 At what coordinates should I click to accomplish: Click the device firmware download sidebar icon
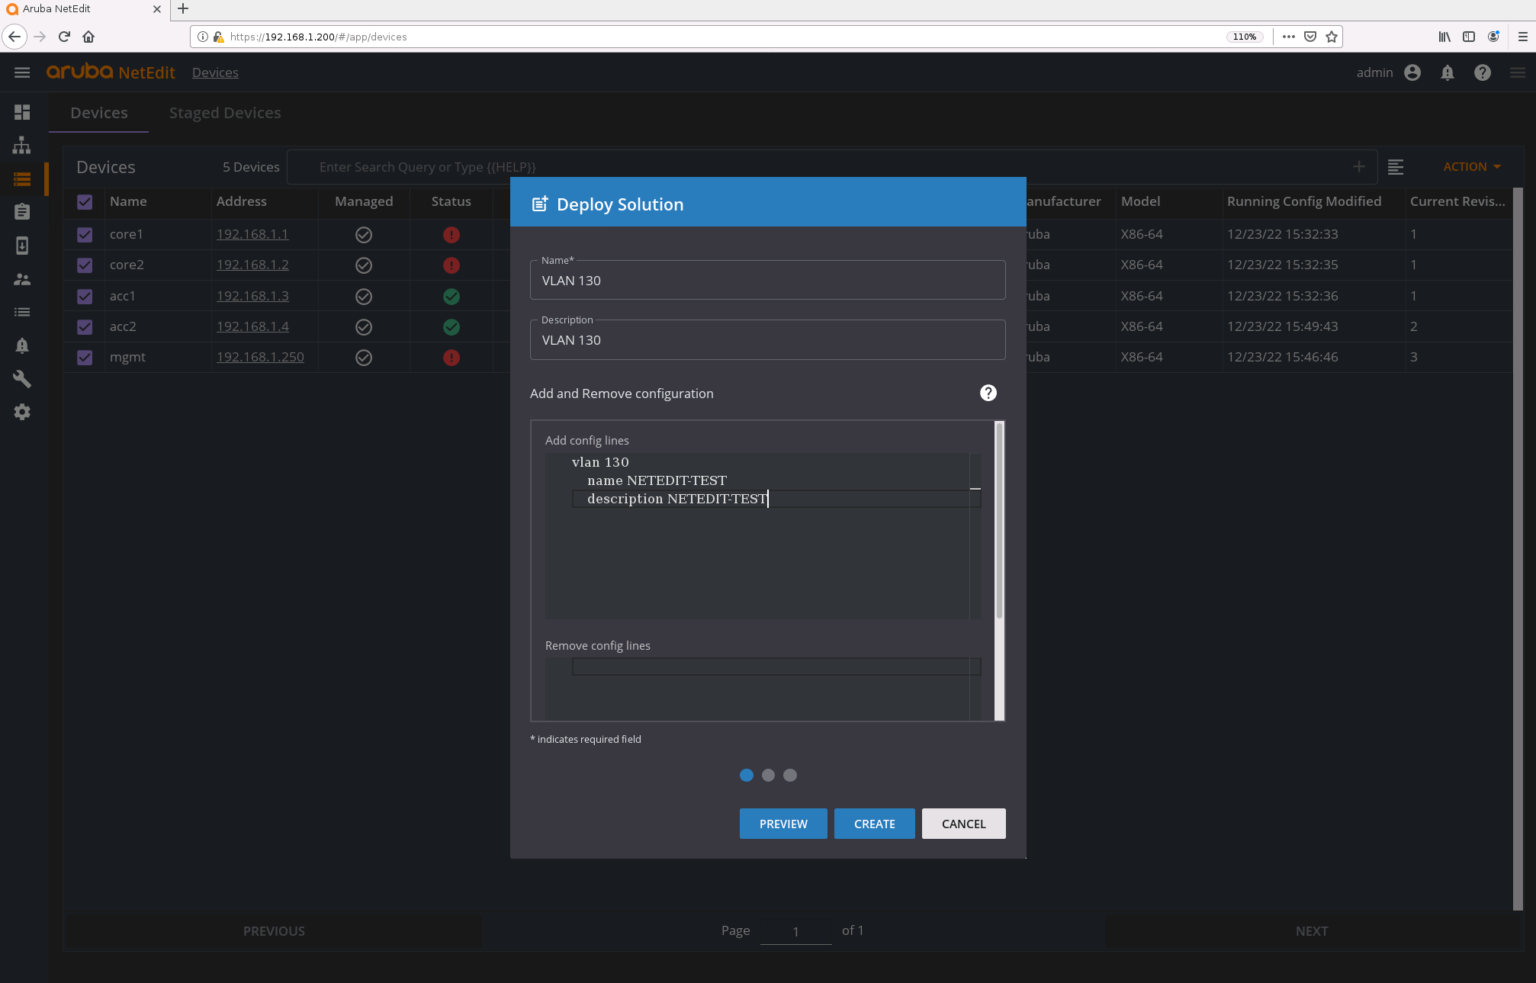coord(22,245)
